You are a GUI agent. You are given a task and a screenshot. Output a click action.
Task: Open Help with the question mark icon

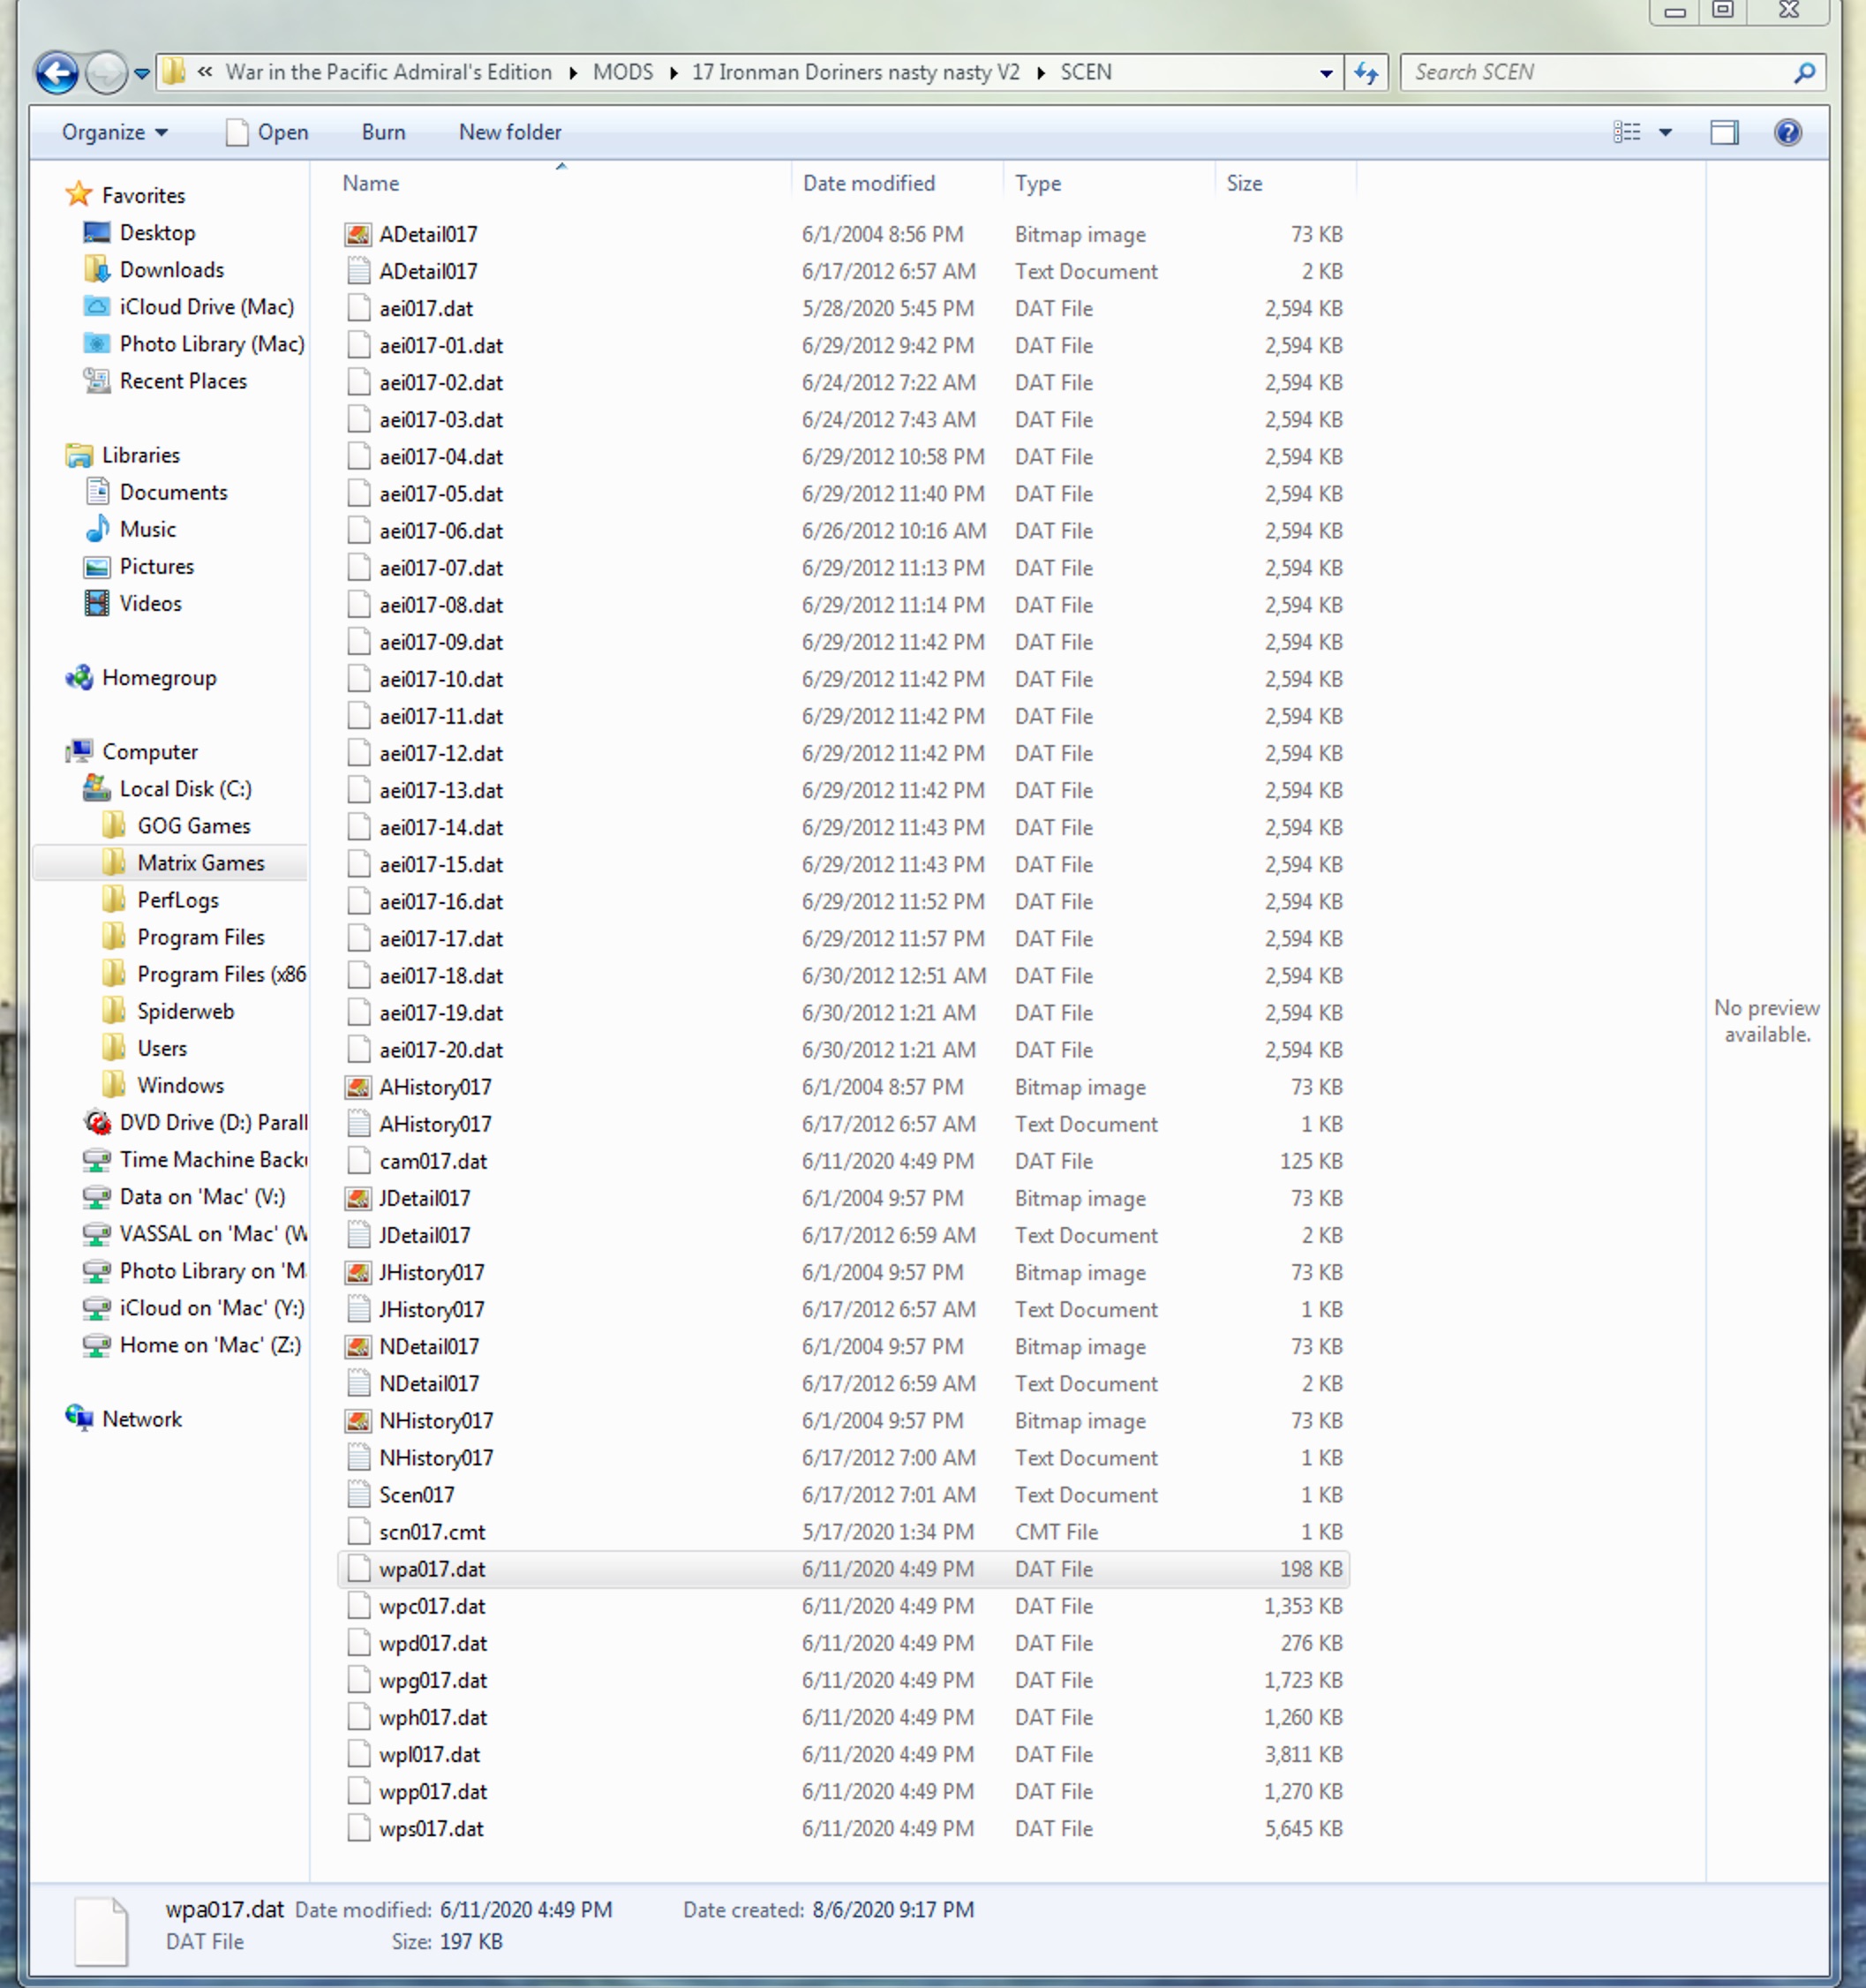1788,132
